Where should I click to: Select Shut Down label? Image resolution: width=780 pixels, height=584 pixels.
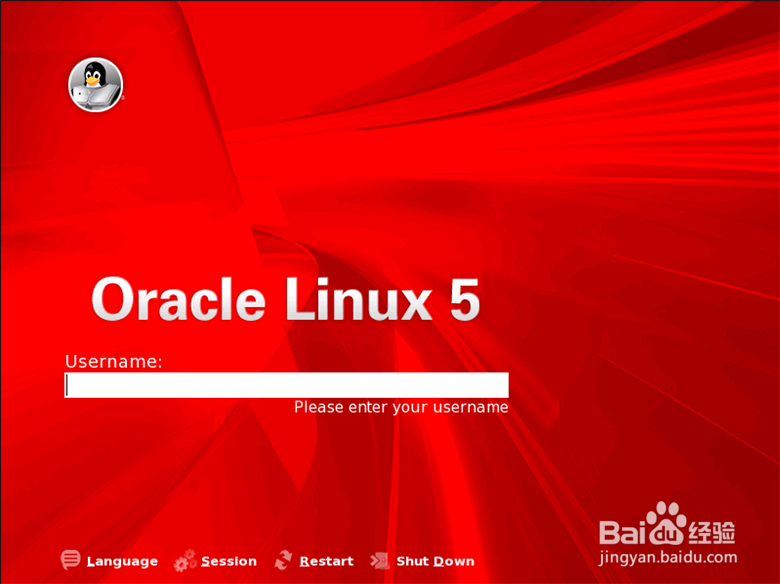click(435, 561)
